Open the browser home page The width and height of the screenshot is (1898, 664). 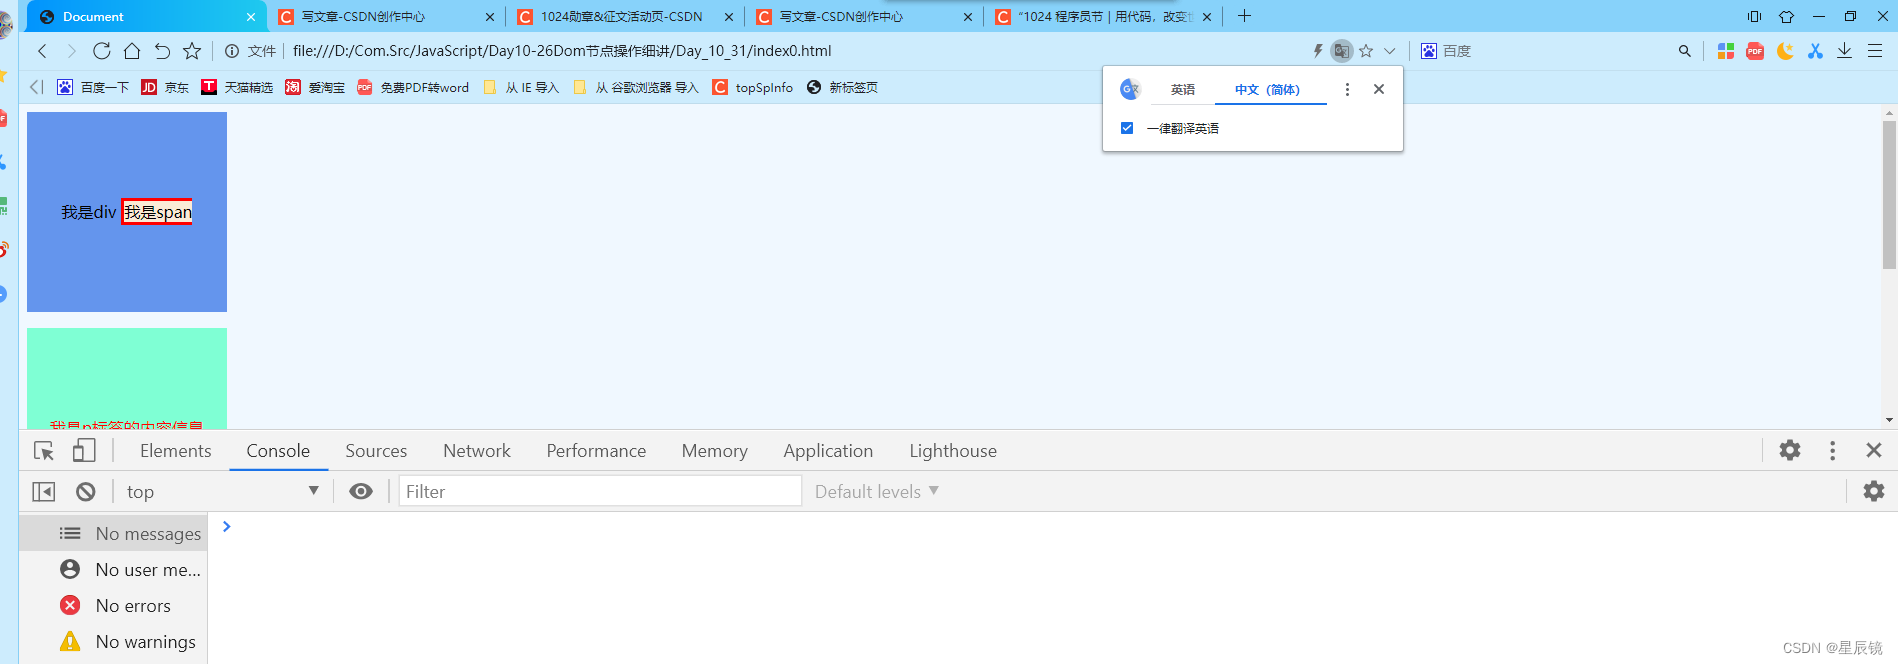pos(132,51)
